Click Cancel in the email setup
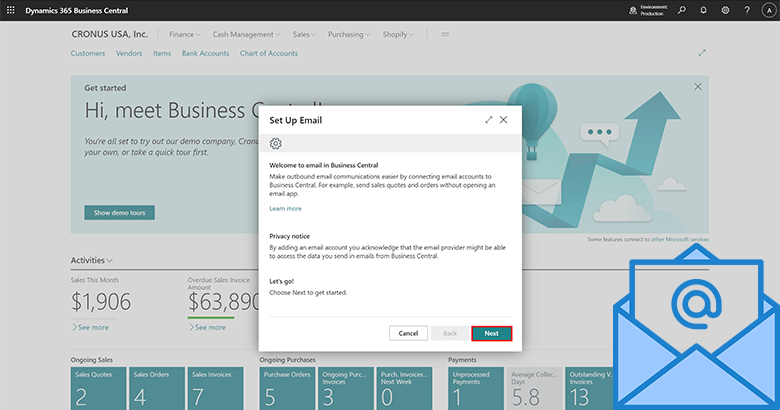780x410 pixels. coord(408,333)
